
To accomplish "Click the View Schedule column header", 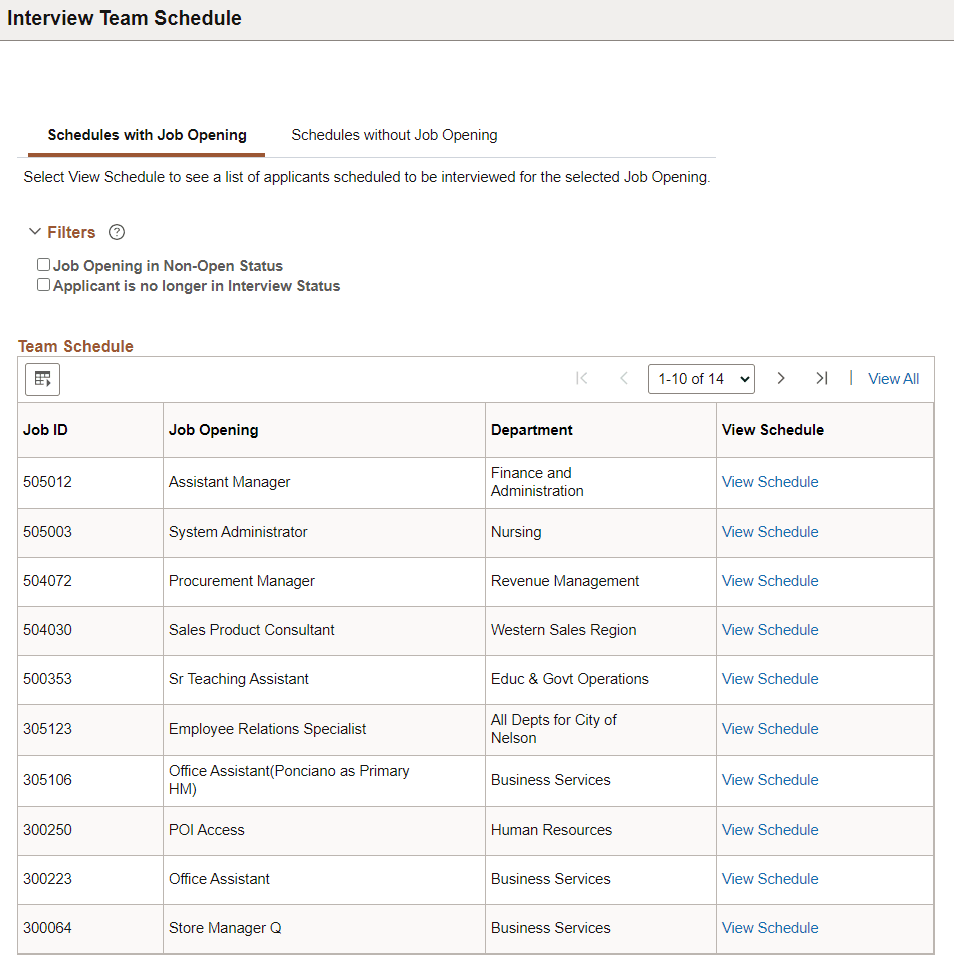I will pos(825,430).
